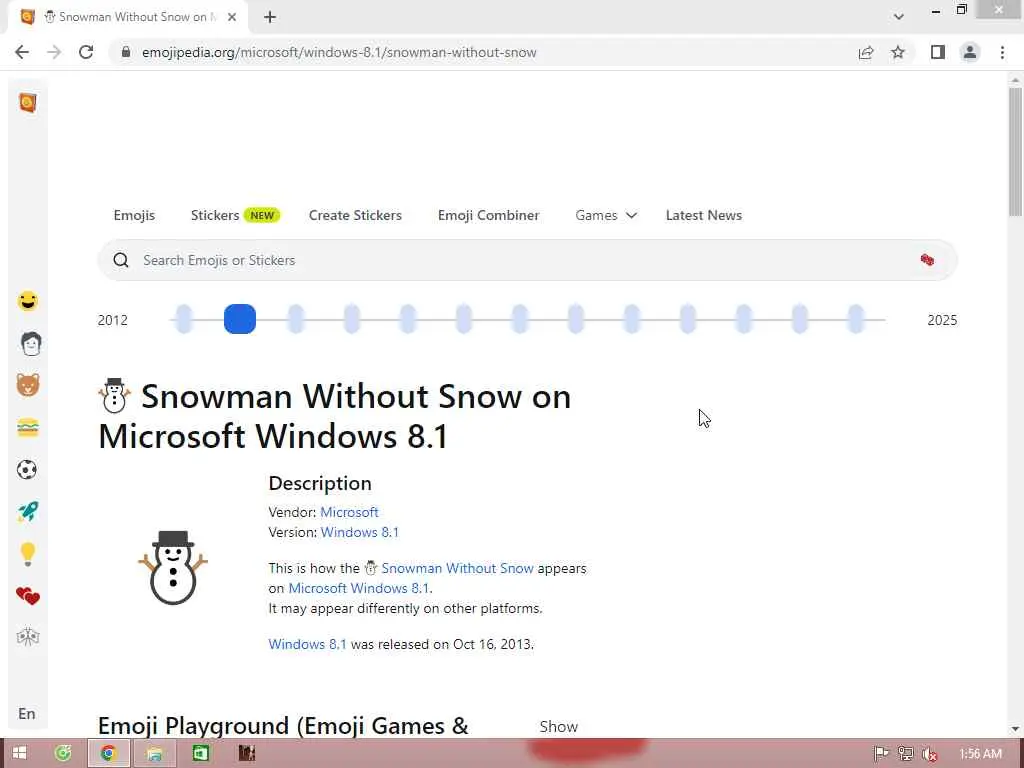Follow the Version Windows 8.1 link

[359, 532]
